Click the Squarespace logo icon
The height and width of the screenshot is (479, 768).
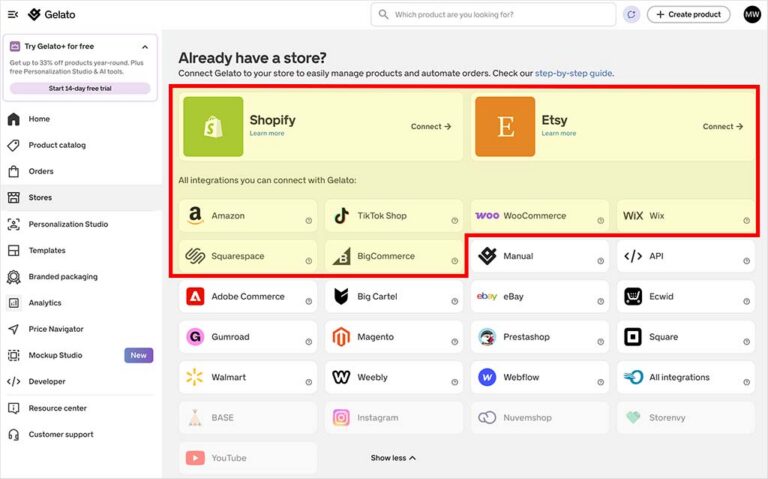(195, 256)
